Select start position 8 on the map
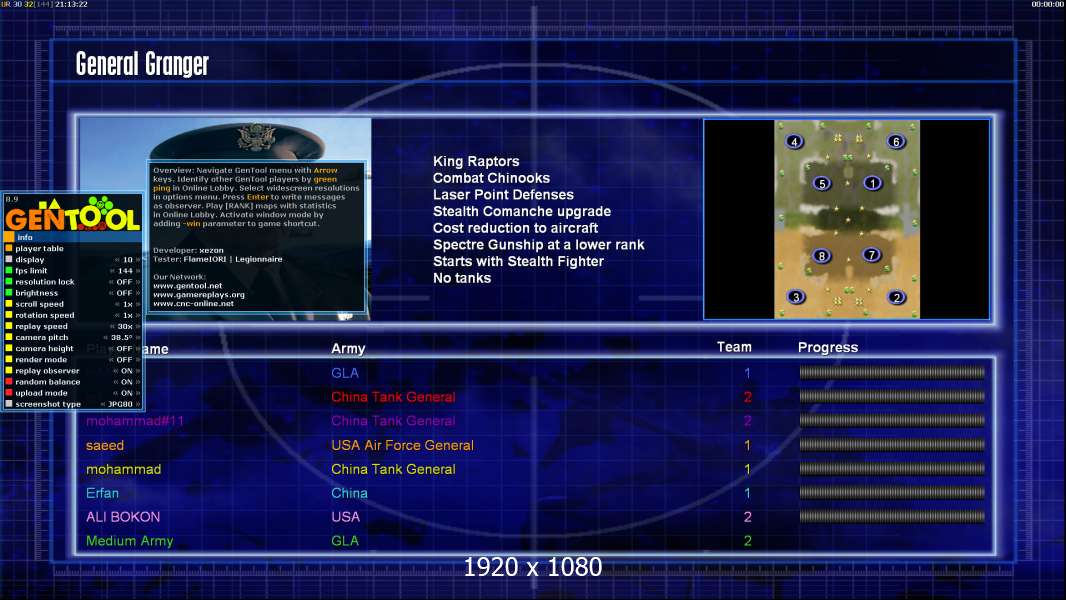The height and width of the screenshot is (600, 1066). pos(822,256)
